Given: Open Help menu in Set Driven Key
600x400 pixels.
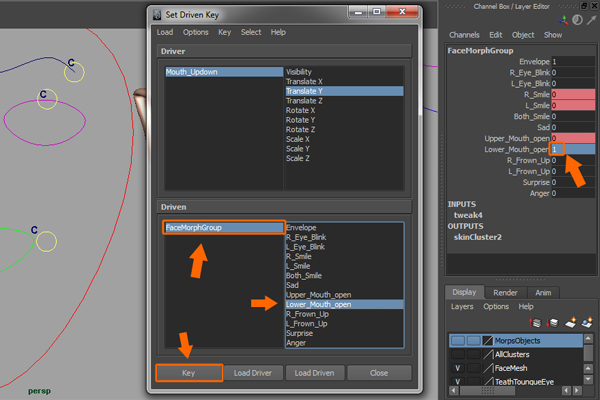Looking at the screenshot, I should [x=278, y=32].
